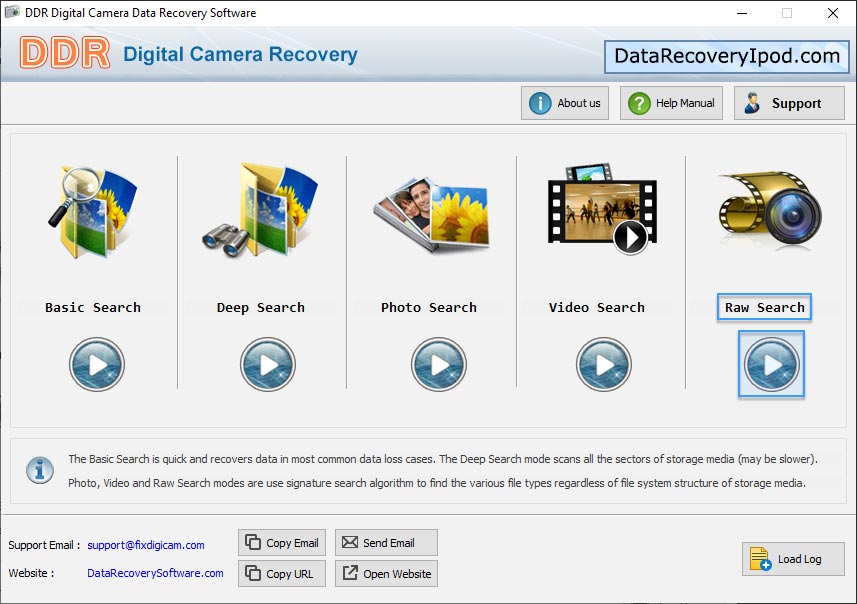The image size is (857, 604).
Task: Open the DataRecoverySoftware.com website link
Action: tap(155, 573)
